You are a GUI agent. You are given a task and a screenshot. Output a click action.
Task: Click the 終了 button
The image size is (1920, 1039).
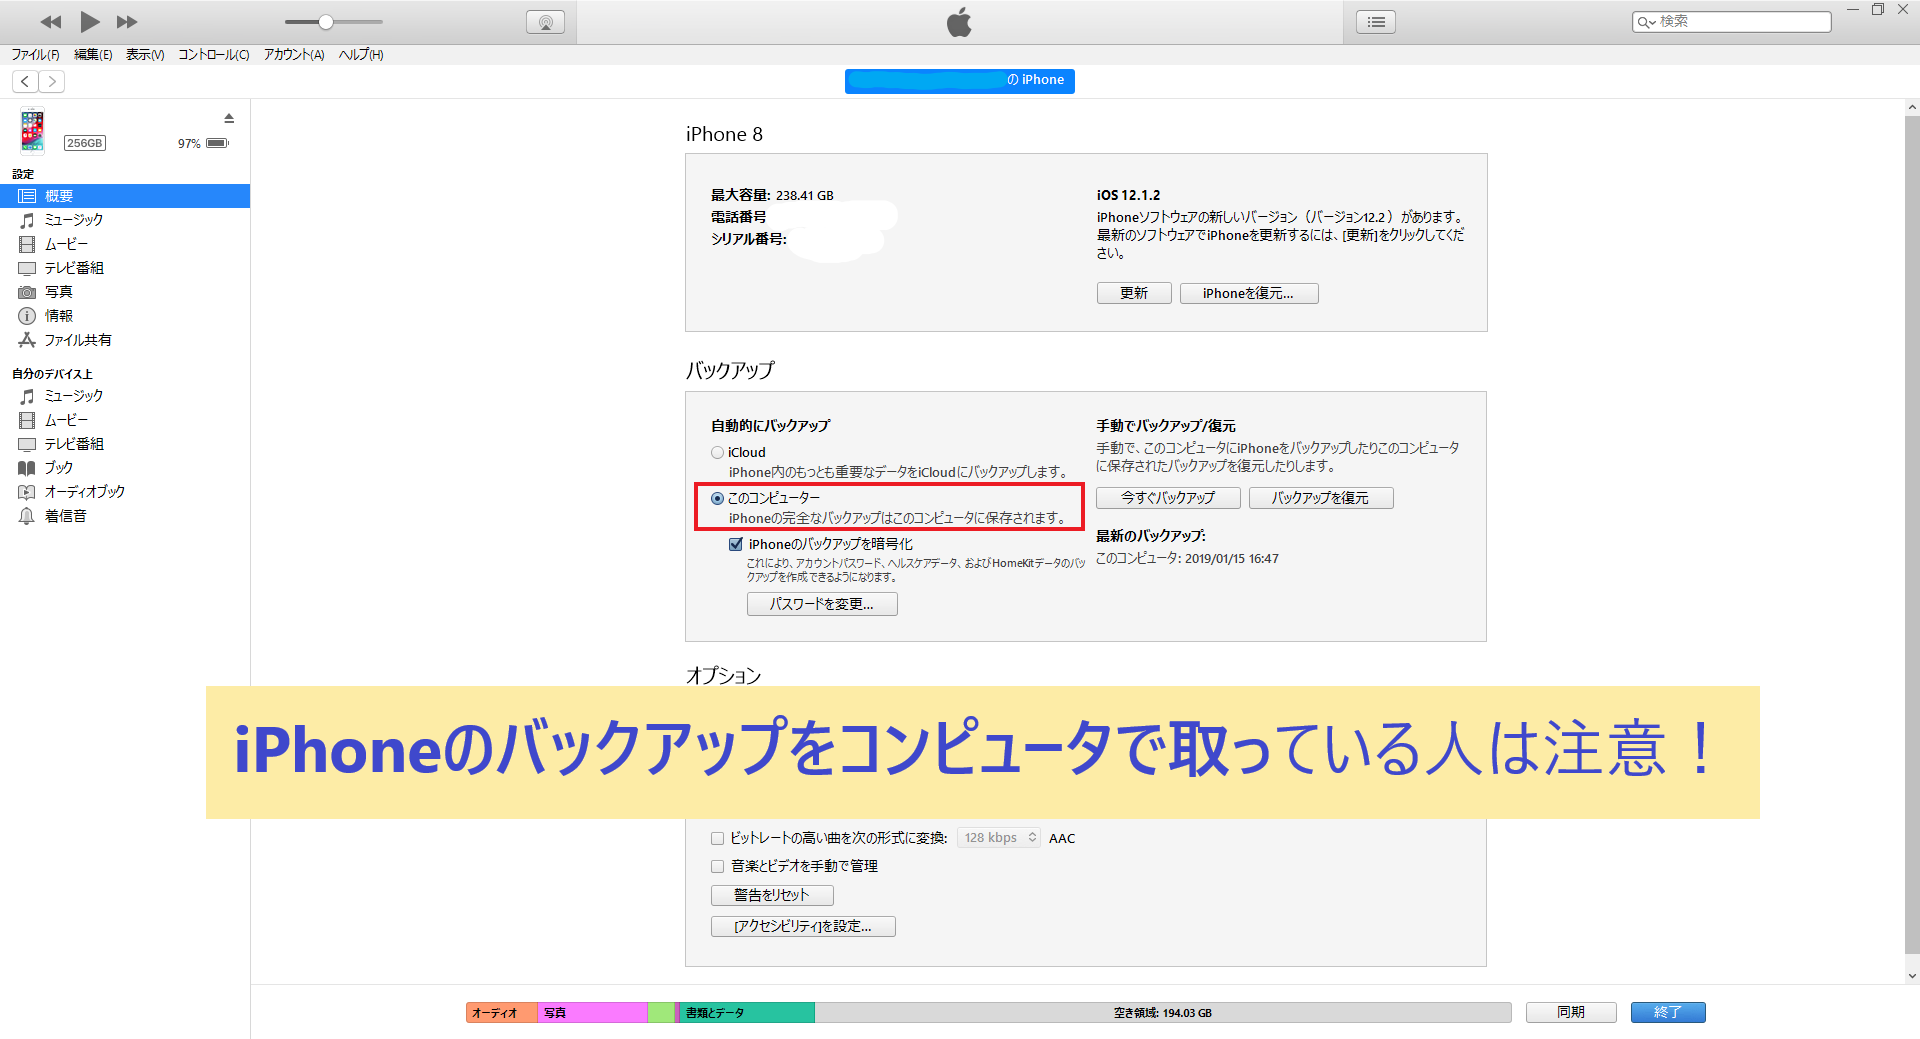1668,1013
